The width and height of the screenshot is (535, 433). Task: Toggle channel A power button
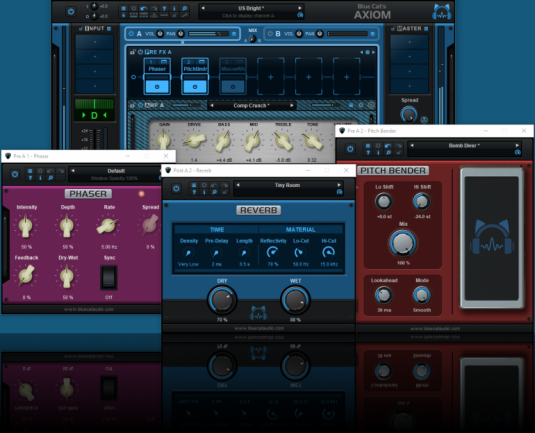coord(131,33)
